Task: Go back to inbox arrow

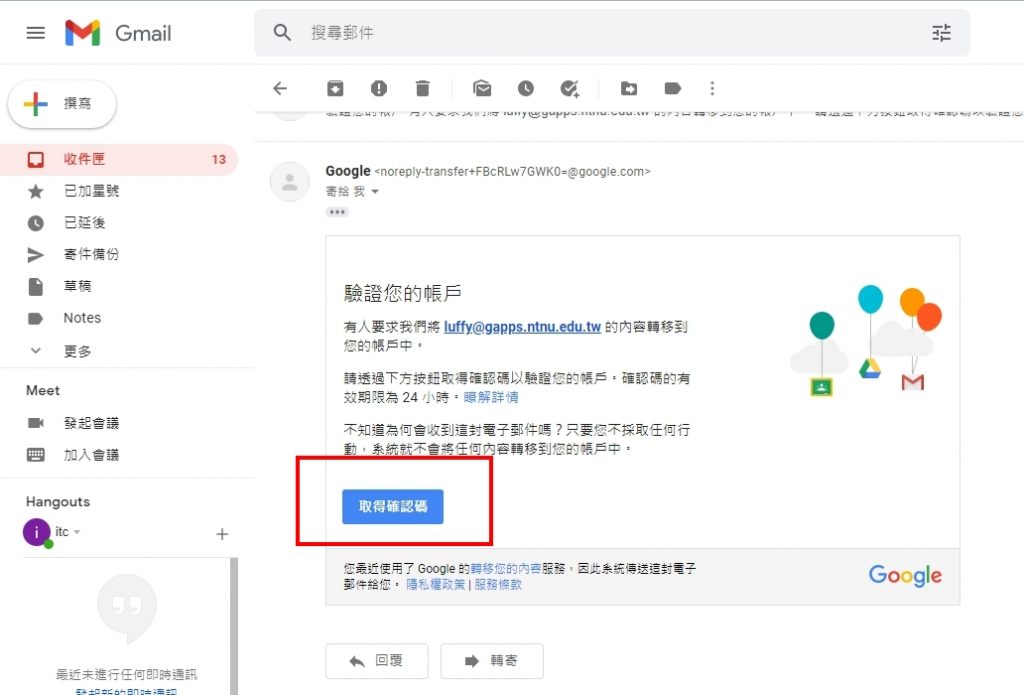Action: point(280,88)
